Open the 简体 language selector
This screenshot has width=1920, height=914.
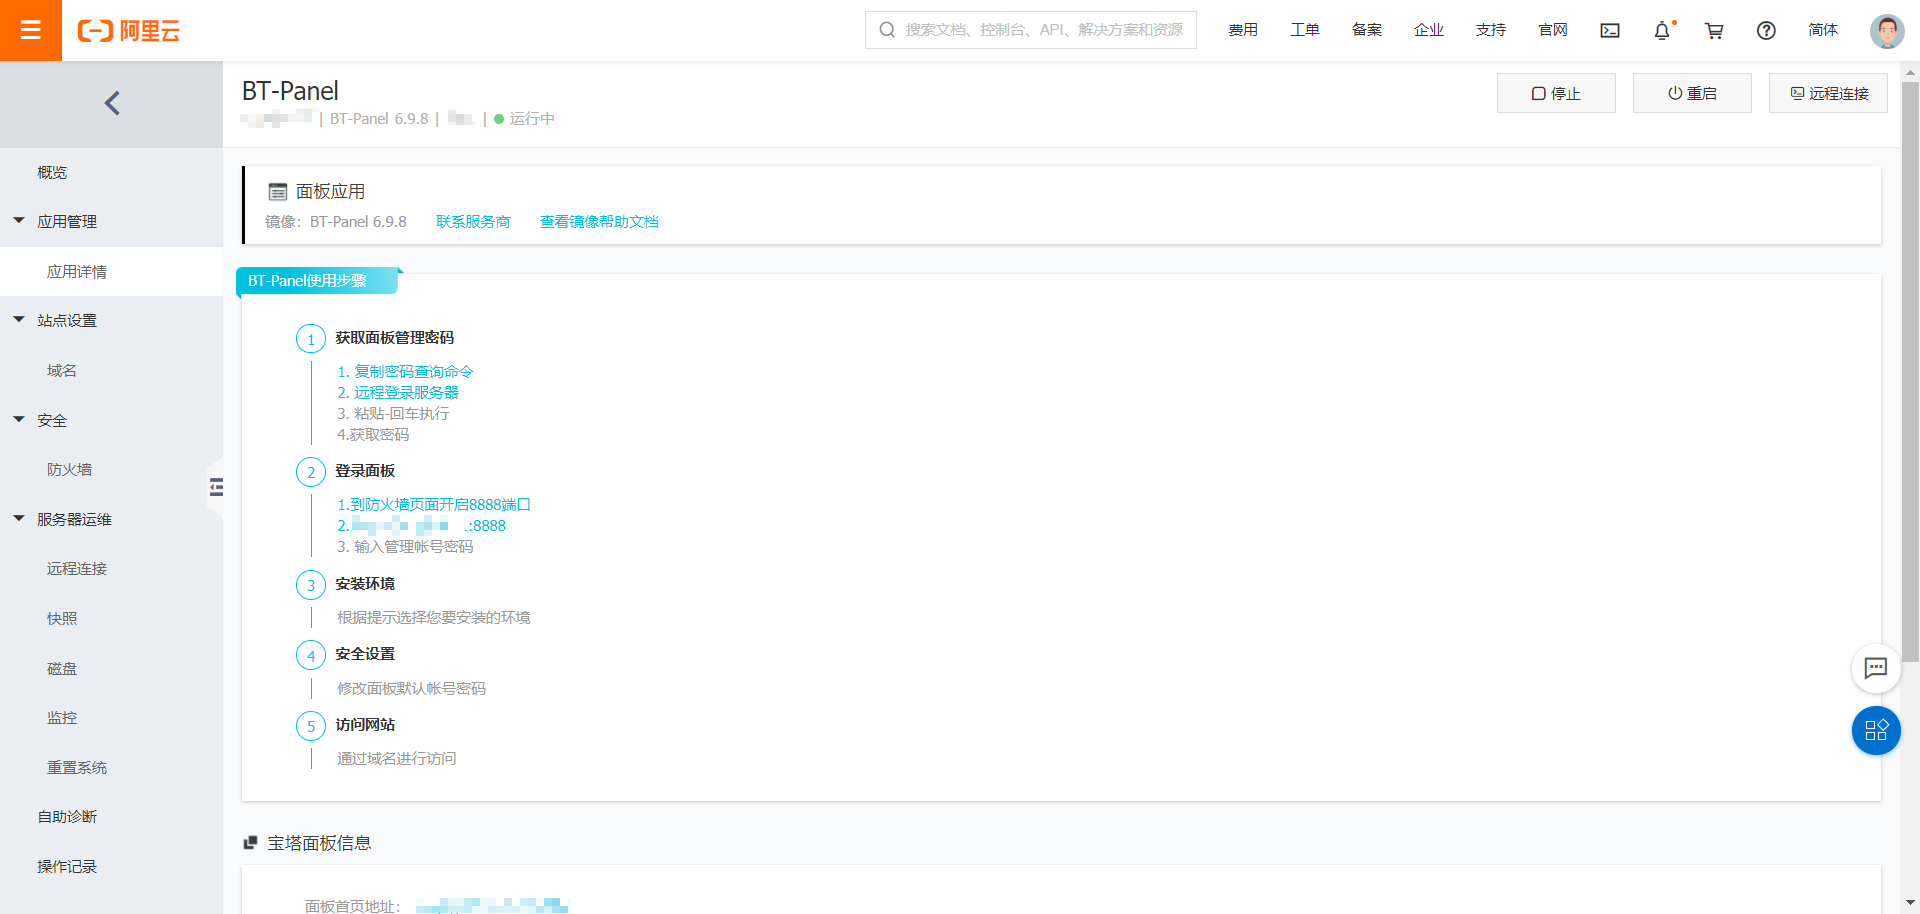[x=1823, y=30]
